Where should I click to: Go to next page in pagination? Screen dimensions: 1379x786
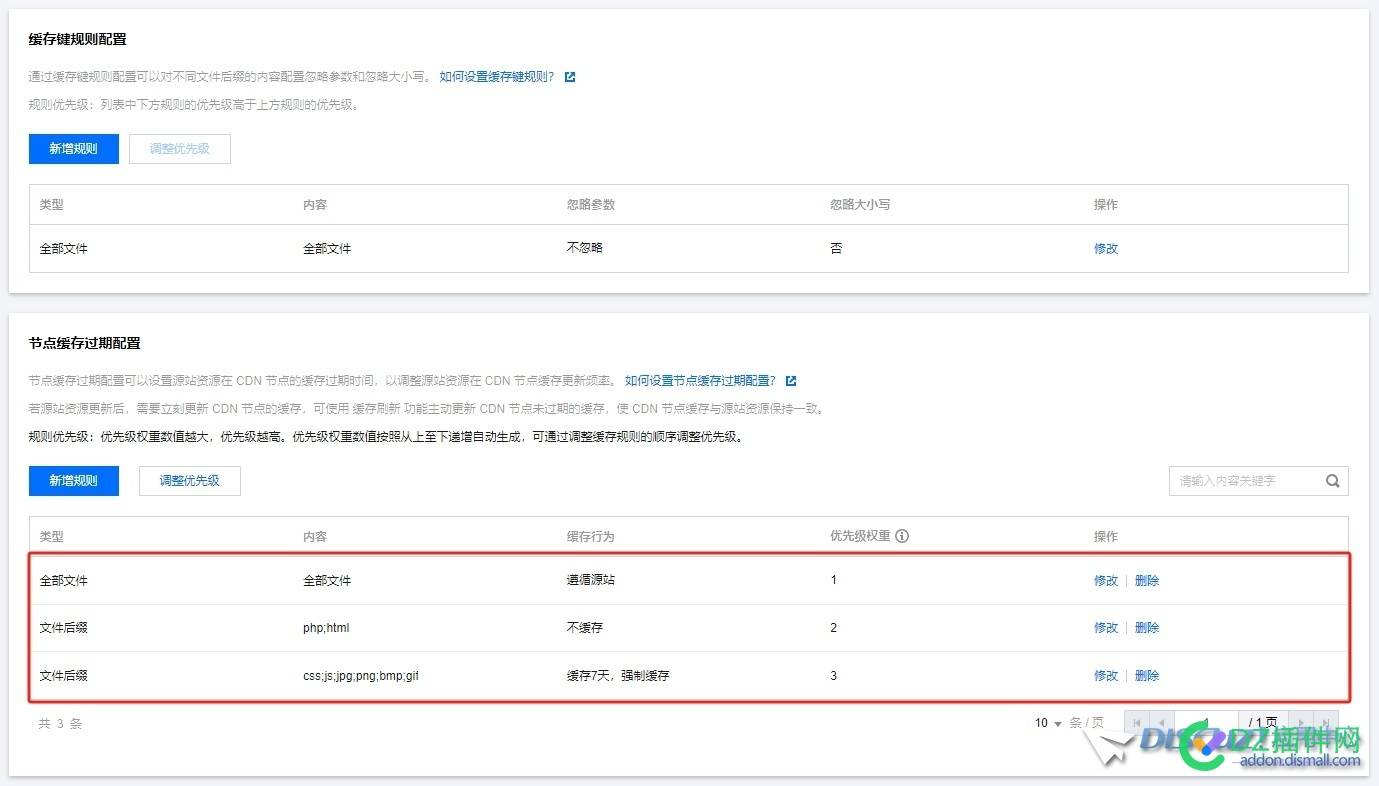[1301, 722]
